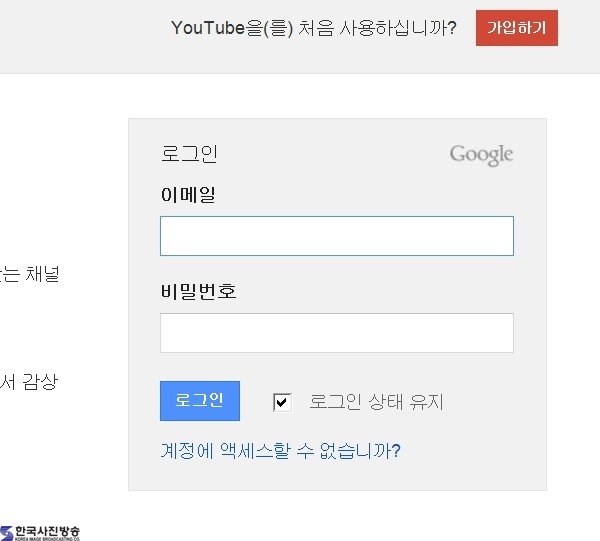Open the 계정에 액세스할 수 없습니까? link
The width and height of the screenshot is (600, 541).
click(280, 451)
